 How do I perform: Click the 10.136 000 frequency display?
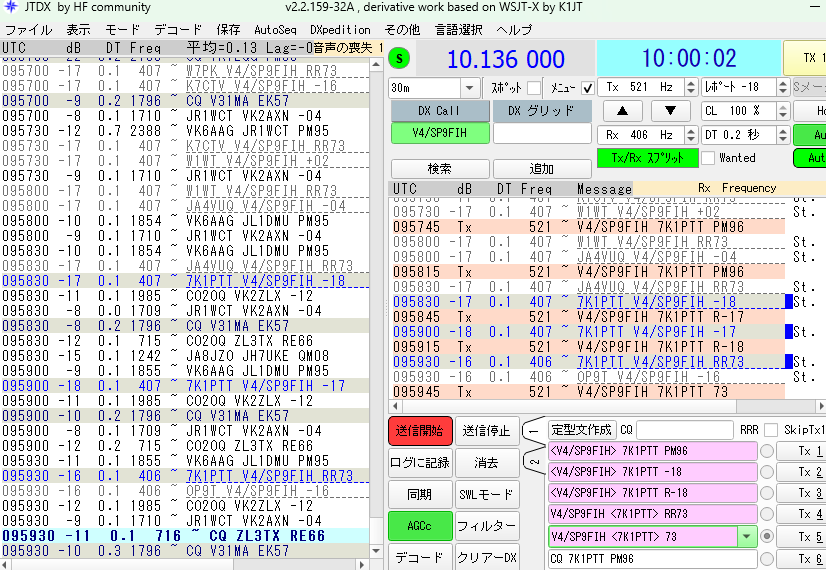(506, 58)
